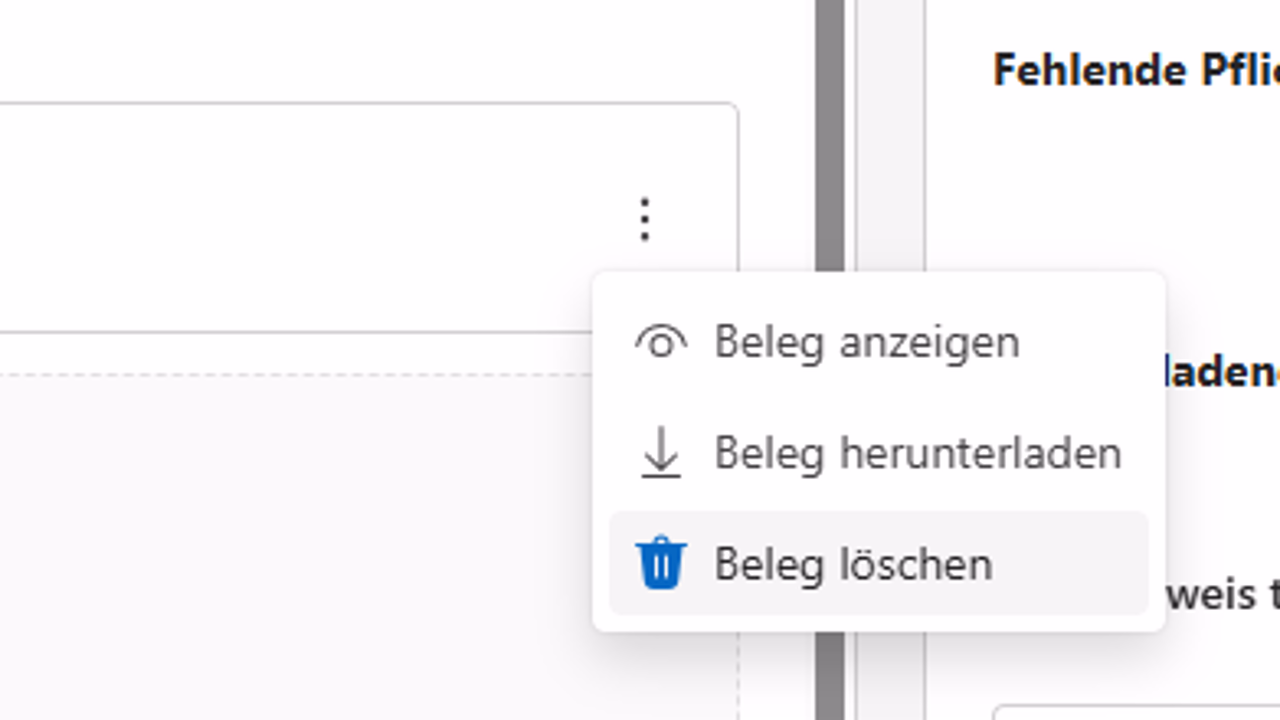
Task: Click the white margin between card and divider
Action: tap(777, 150)
